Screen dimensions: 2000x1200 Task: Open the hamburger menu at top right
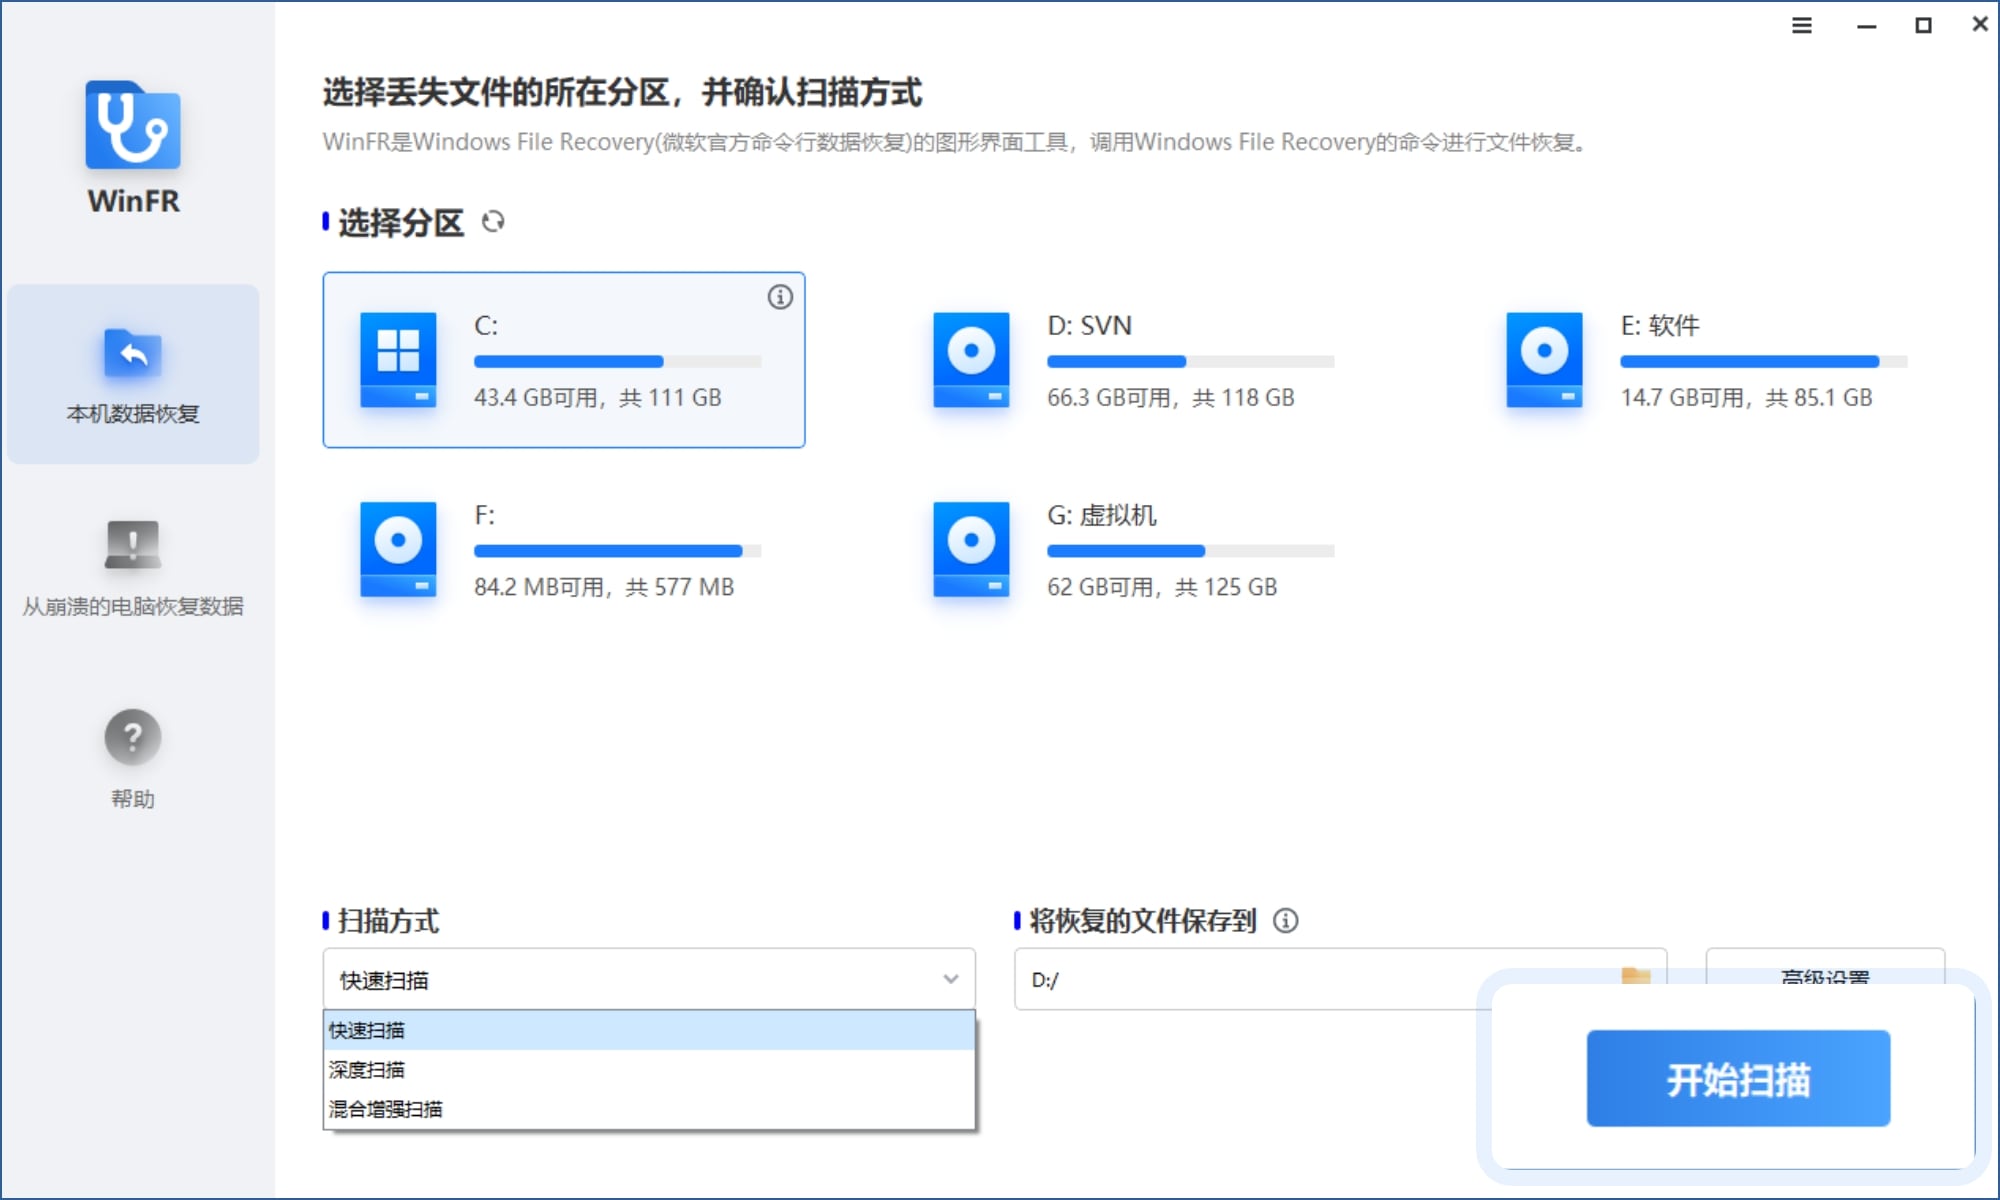click(x=1801, y=26)
